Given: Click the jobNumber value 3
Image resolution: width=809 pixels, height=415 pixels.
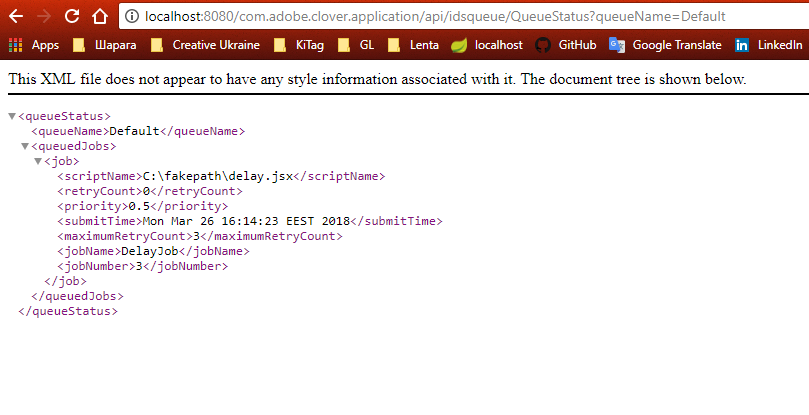Looking at the screenshot, I should 139,266.
